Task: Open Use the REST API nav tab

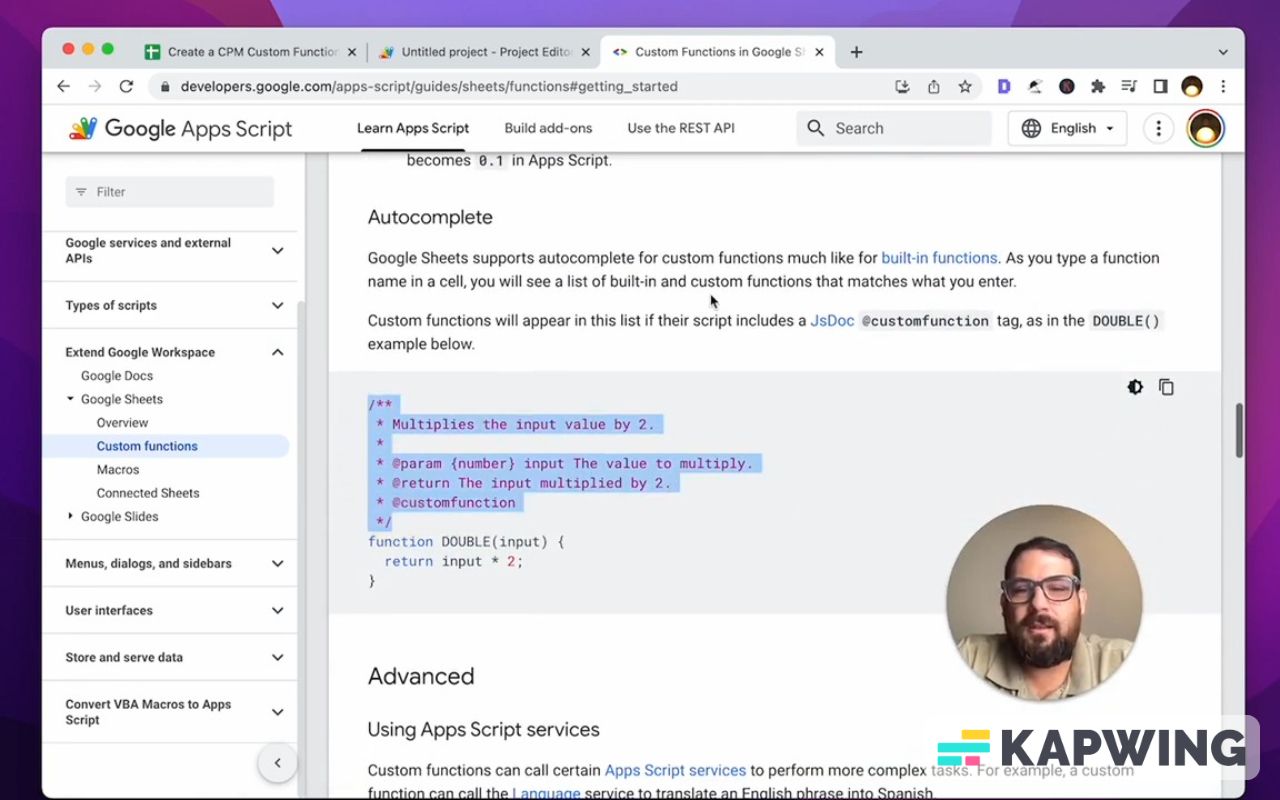Action: (681, 128)
